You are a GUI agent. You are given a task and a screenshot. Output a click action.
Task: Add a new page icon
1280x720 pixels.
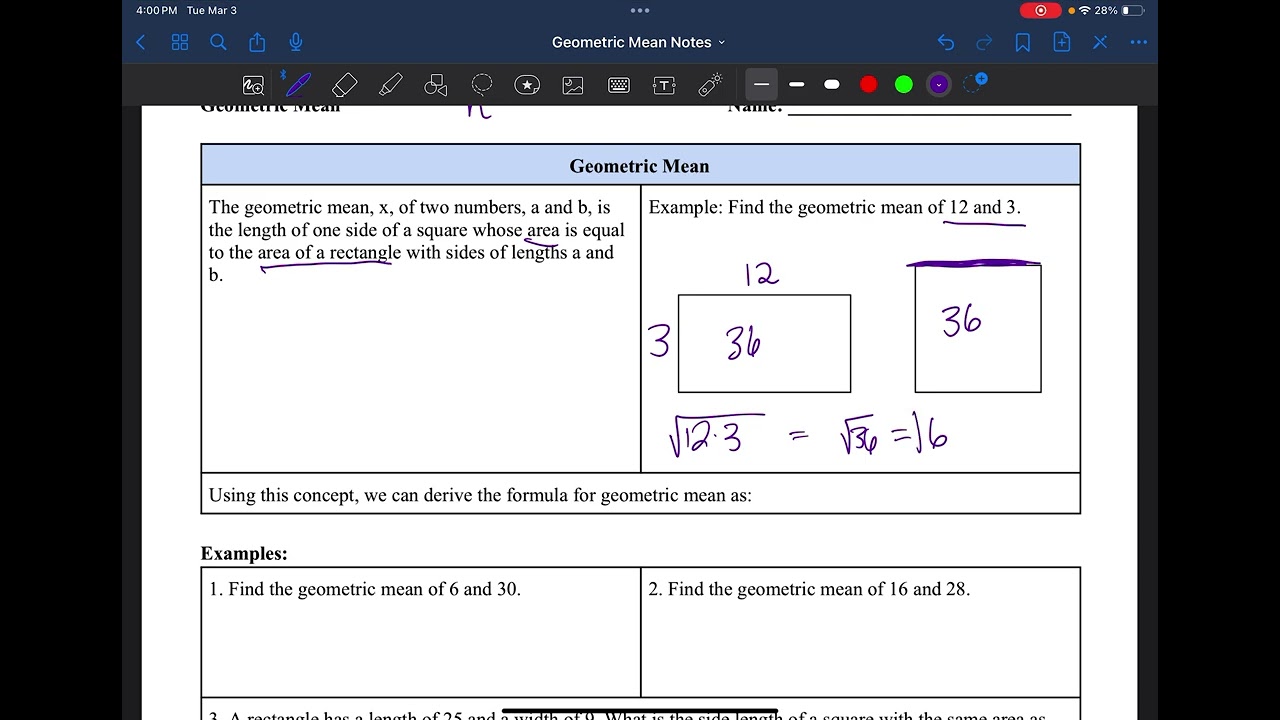(1061, 42)
